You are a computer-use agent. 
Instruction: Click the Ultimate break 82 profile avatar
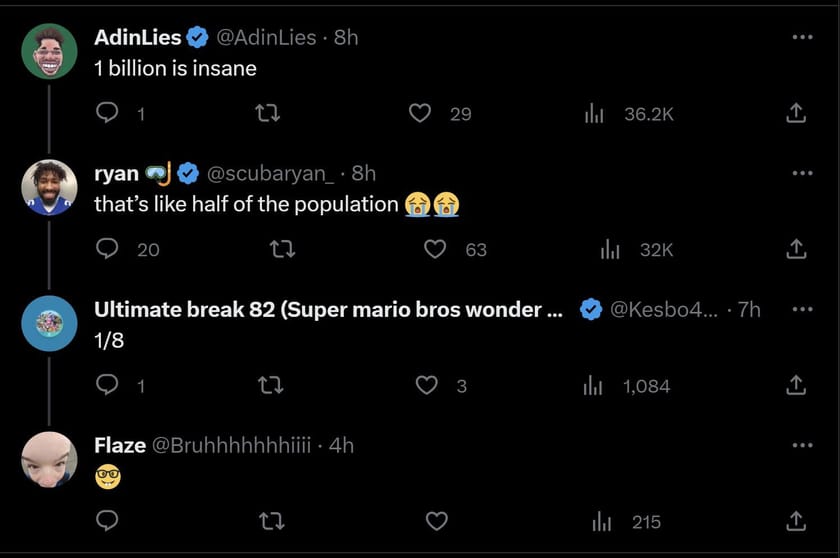pyautogui.click(x=49, y=323)
